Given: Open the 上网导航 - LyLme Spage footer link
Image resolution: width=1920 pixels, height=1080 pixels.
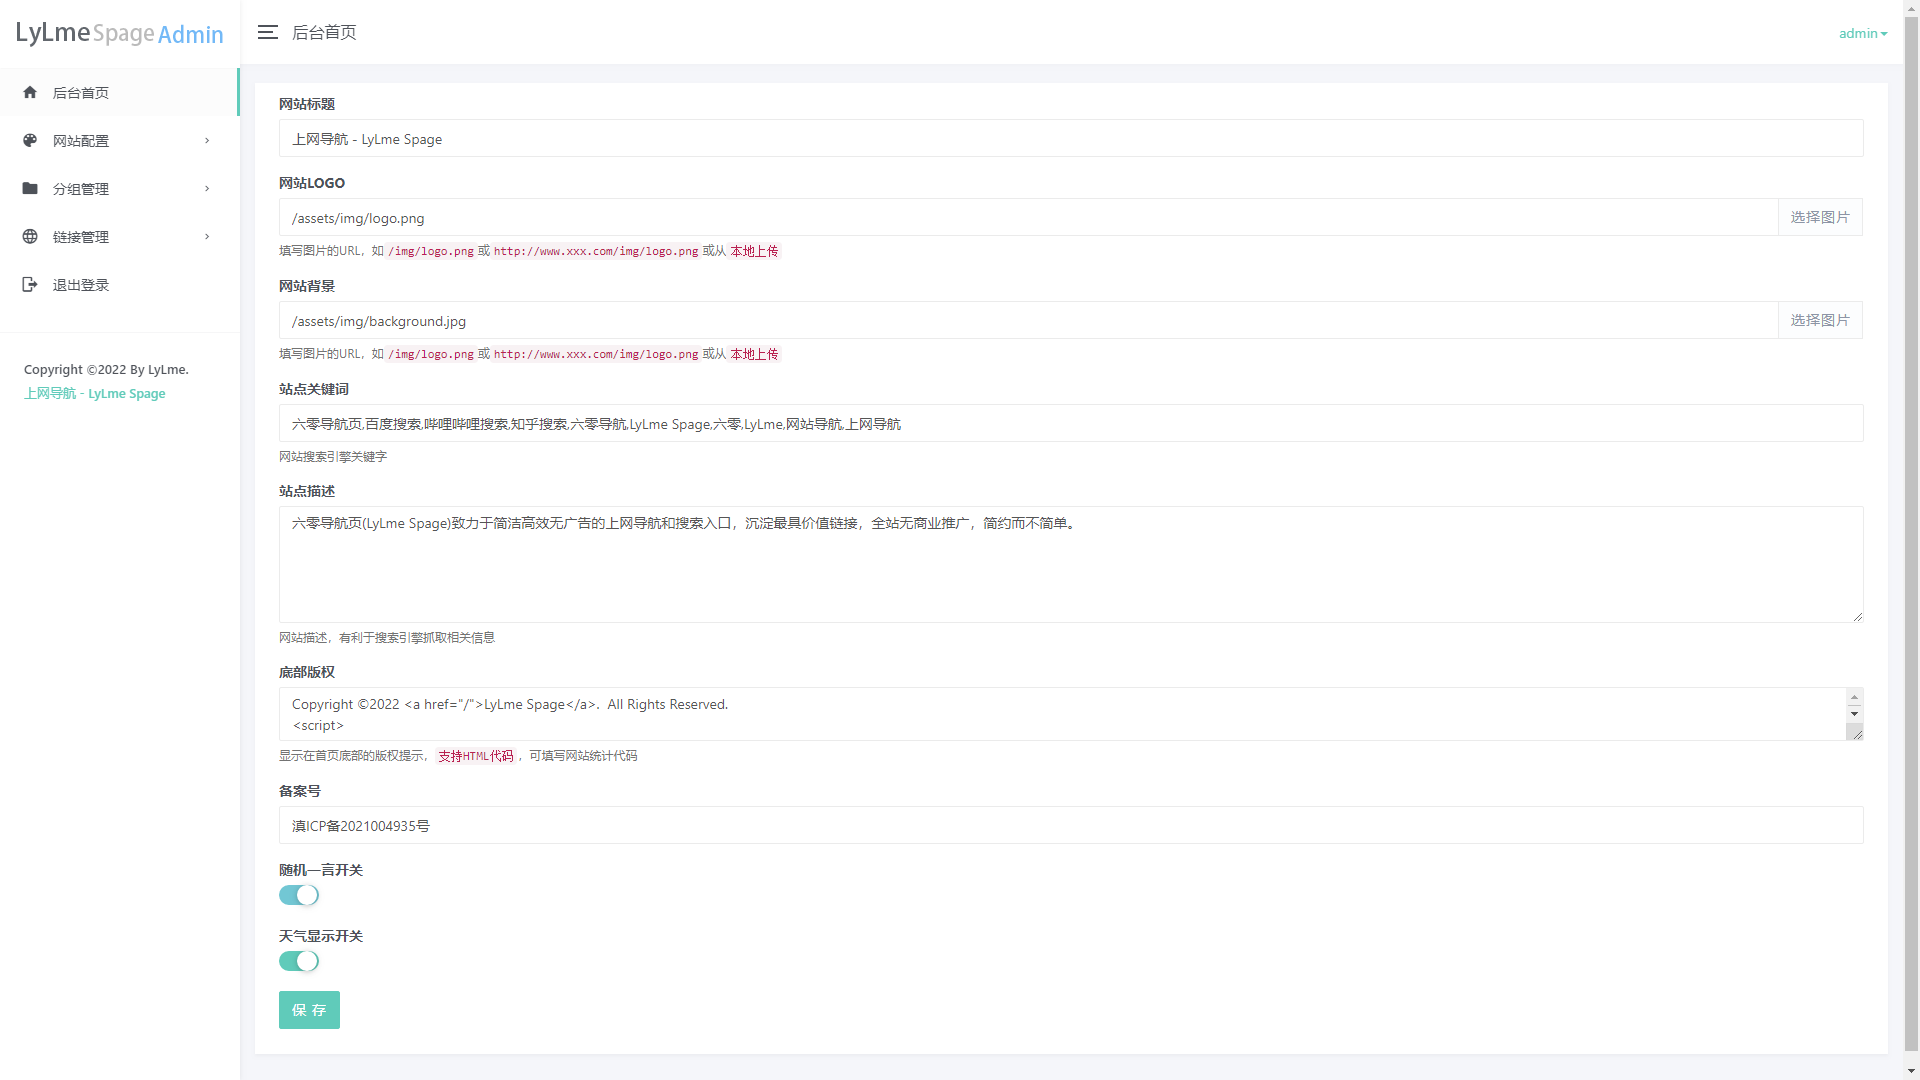Looking at the screenshot, I should tap(95, 394).
